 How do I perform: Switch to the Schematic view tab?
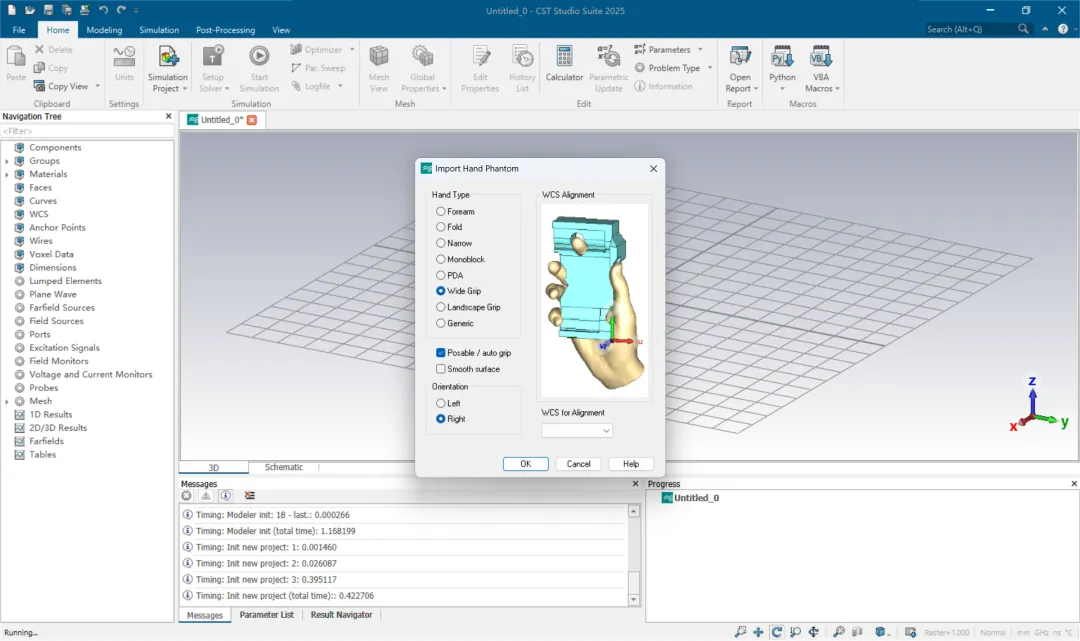pyautogui.click(x=283, y=467)
